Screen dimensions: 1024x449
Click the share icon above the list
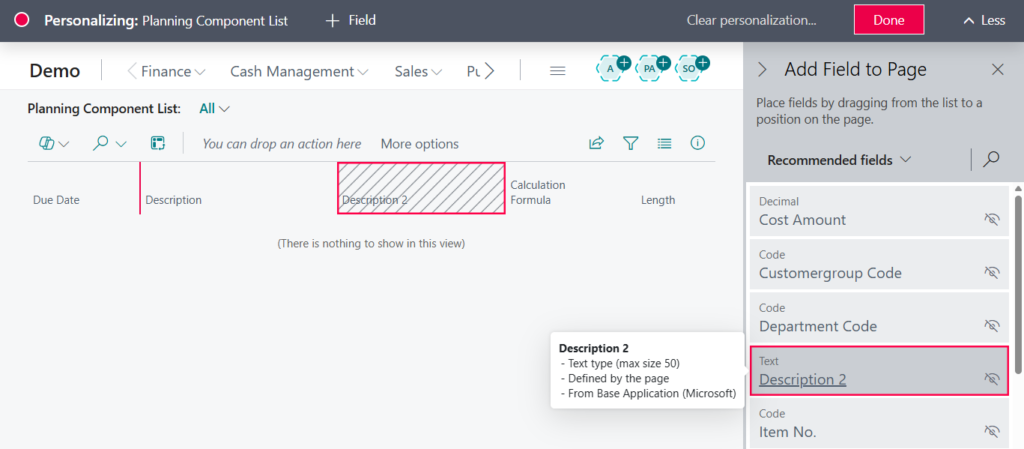596,143
